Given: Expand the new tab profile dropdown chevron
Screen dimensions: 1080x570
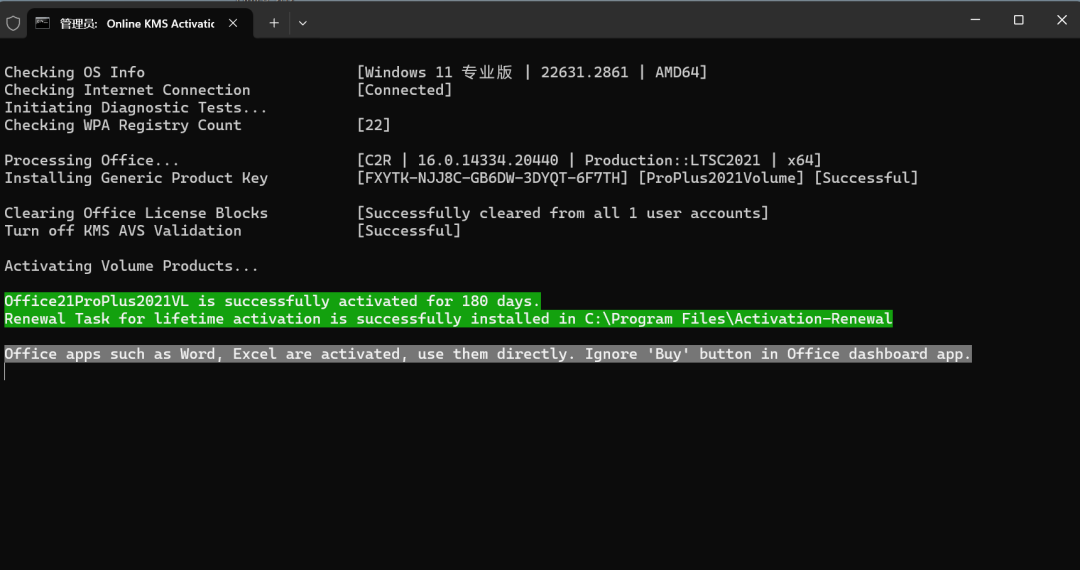Looking at the screenshot, I should tap(303, 22).
